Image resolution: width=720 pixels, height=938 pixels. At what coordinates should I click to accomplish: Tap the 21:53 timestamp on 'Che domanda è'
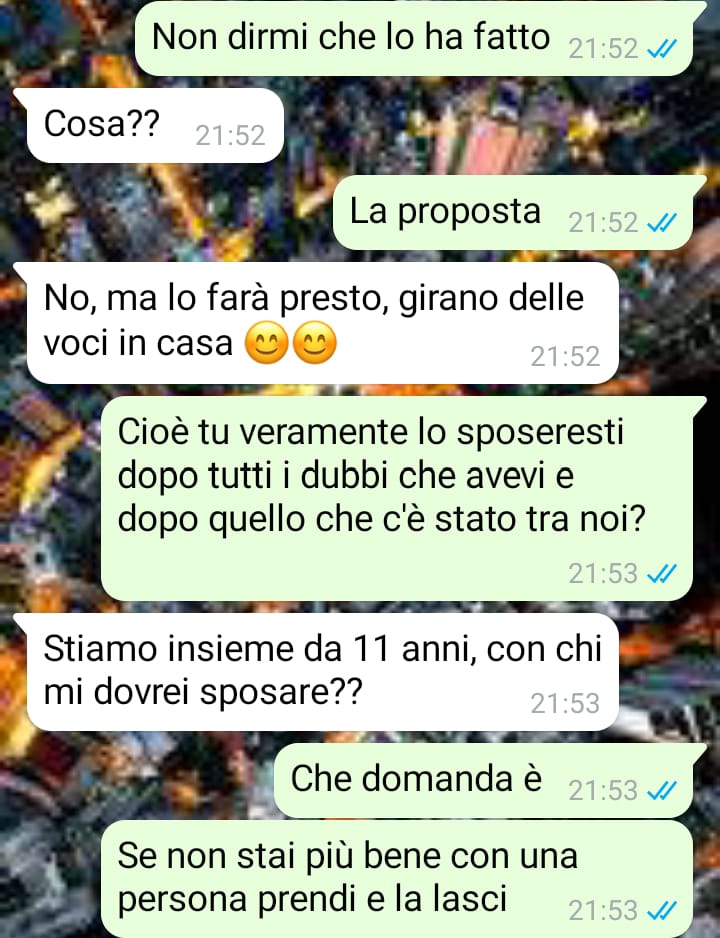[x=603, y=790]
